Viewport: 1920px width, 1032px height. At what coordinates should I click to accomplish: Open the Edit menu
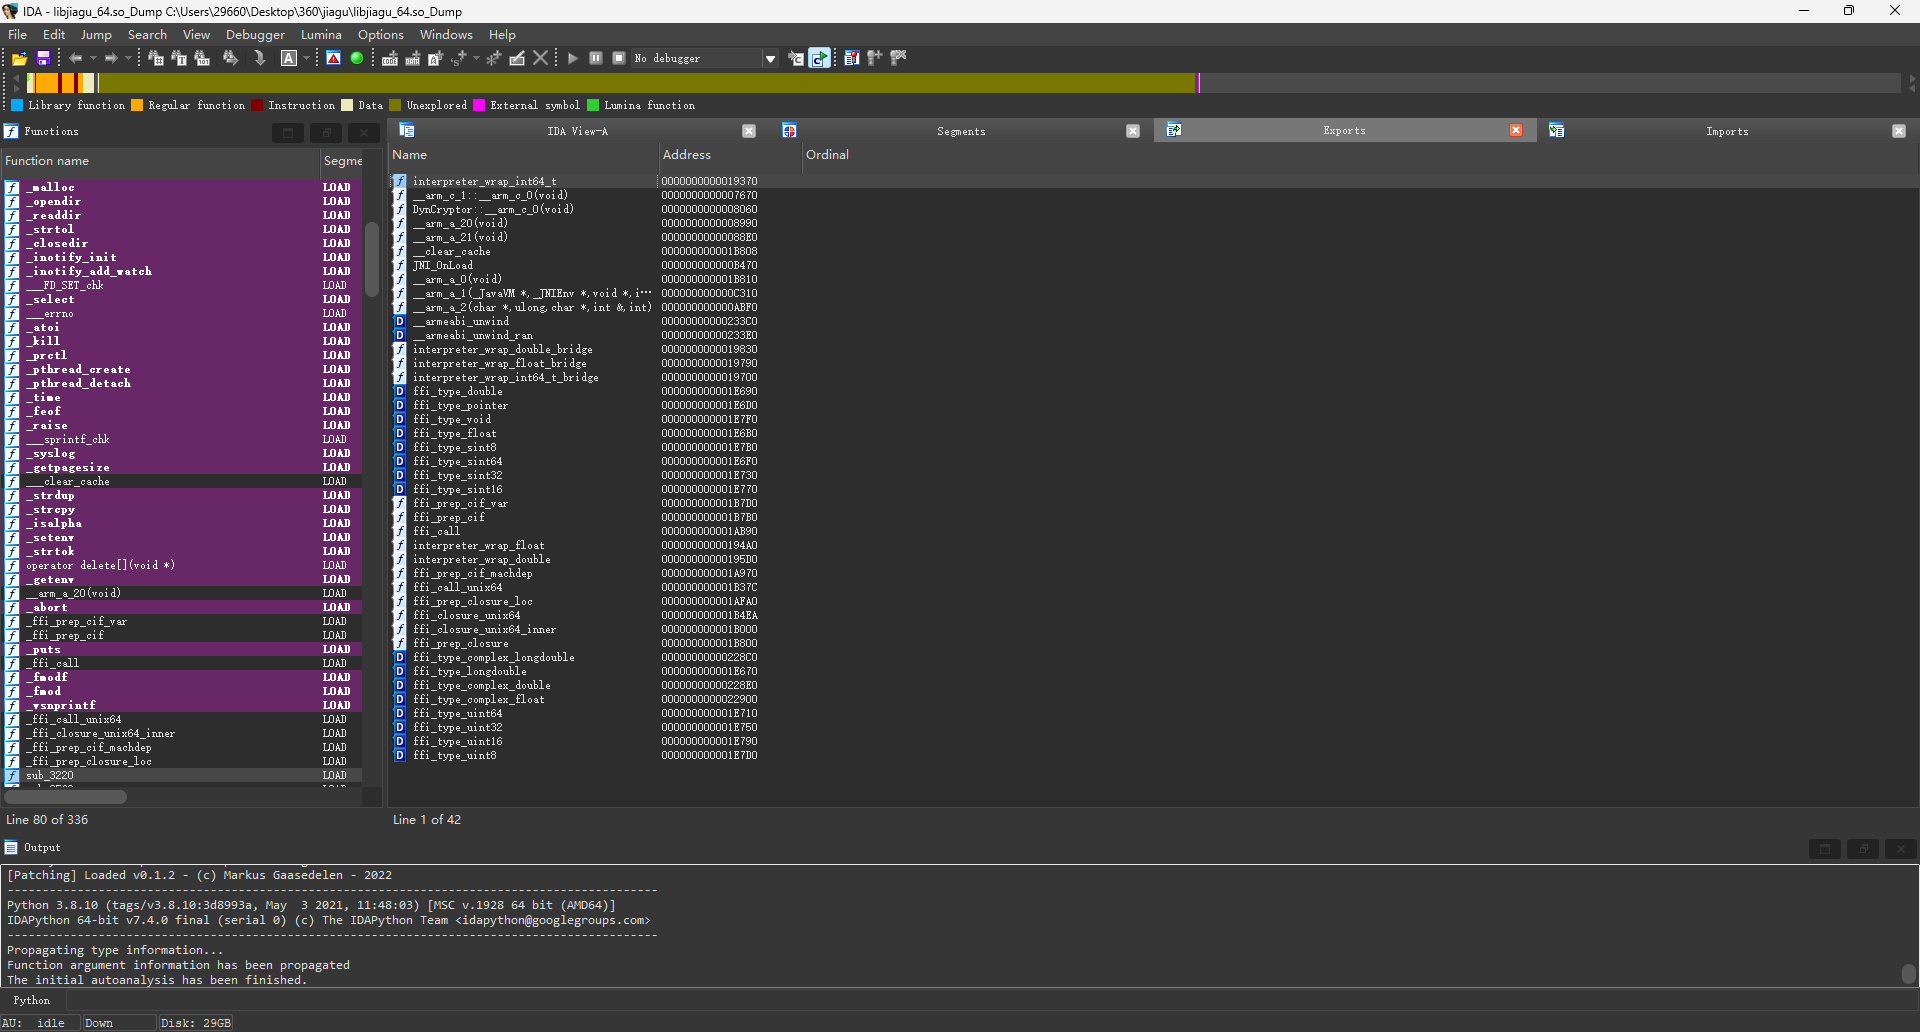(54, 35)
